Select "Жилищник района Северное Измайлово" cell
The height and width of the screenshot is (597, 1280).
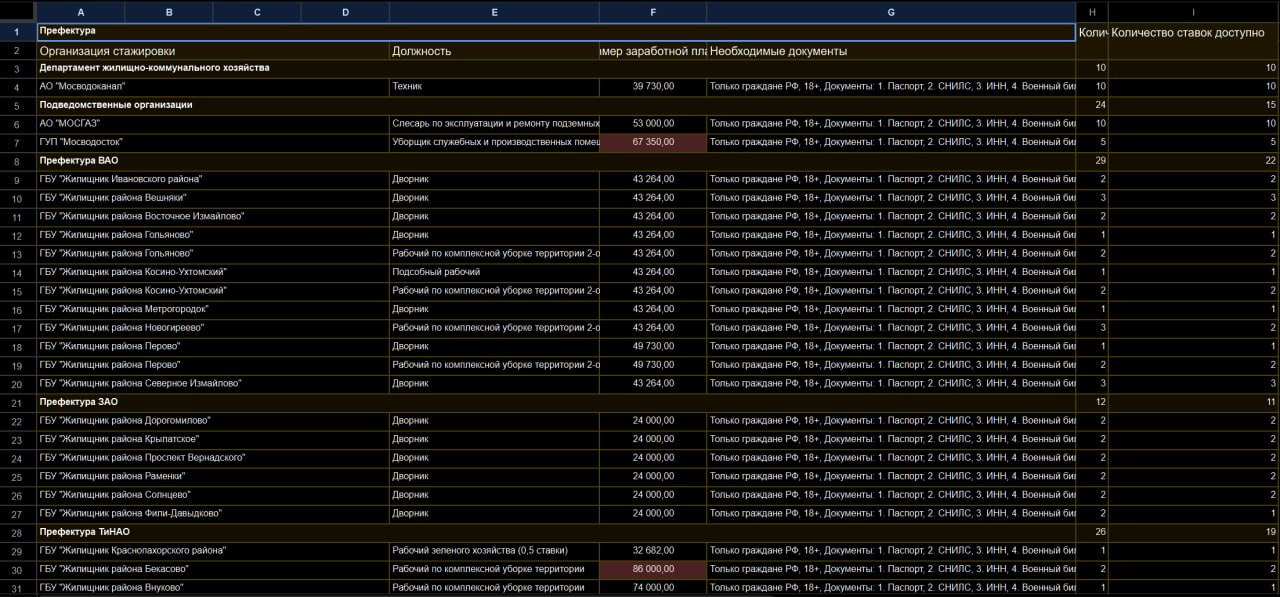213,383
